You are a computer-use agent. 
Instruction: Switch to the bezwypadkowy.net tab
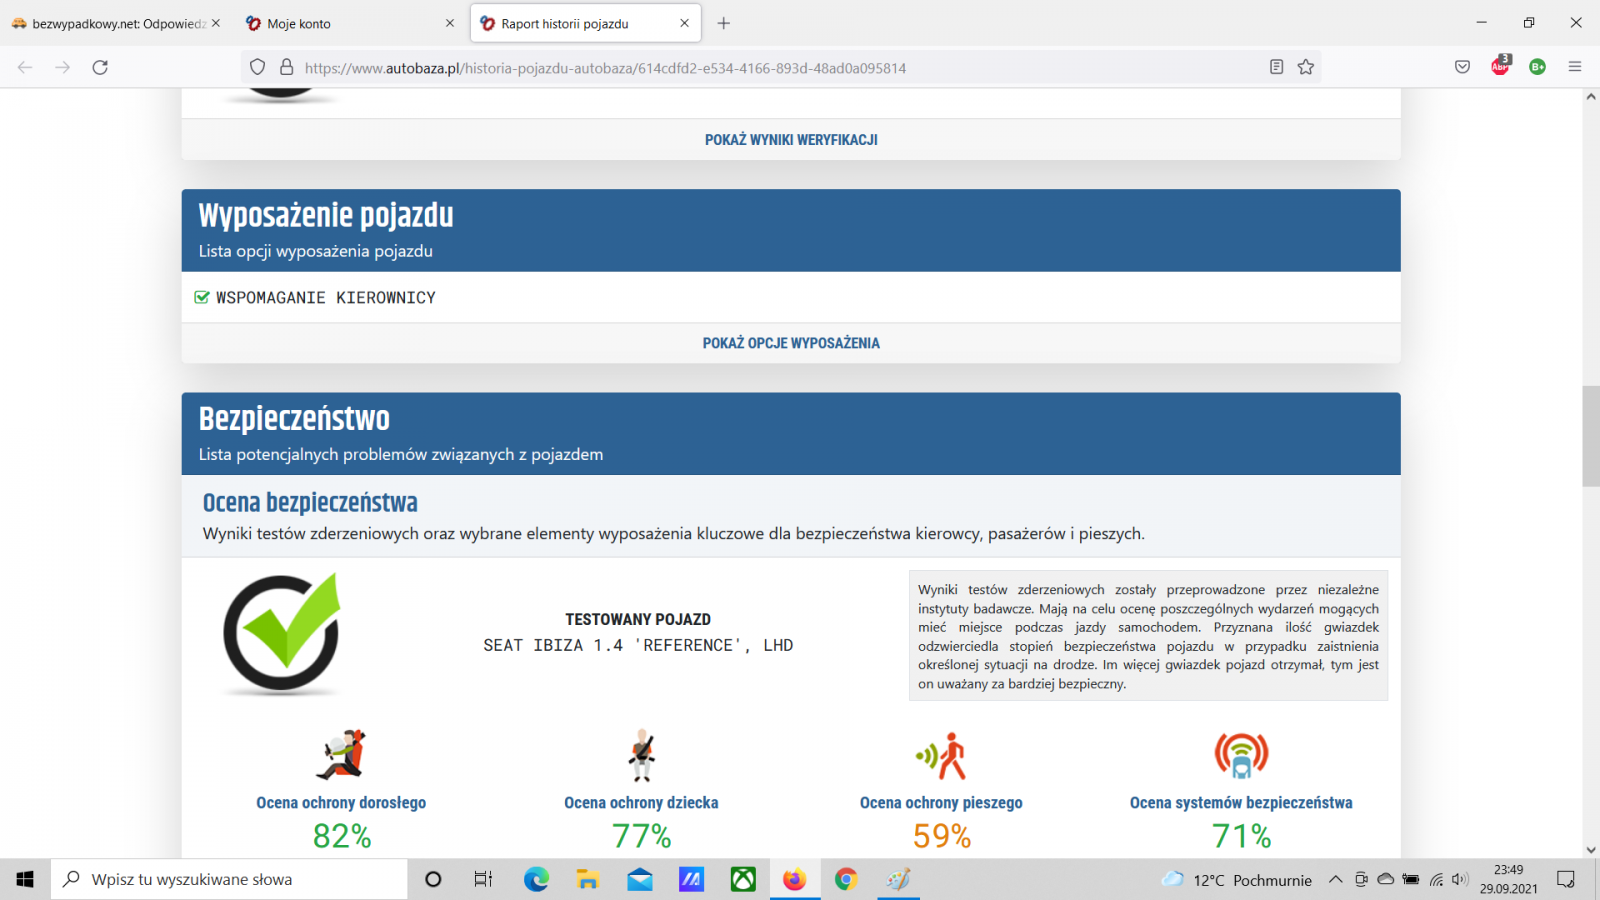(x=115, y=24)
